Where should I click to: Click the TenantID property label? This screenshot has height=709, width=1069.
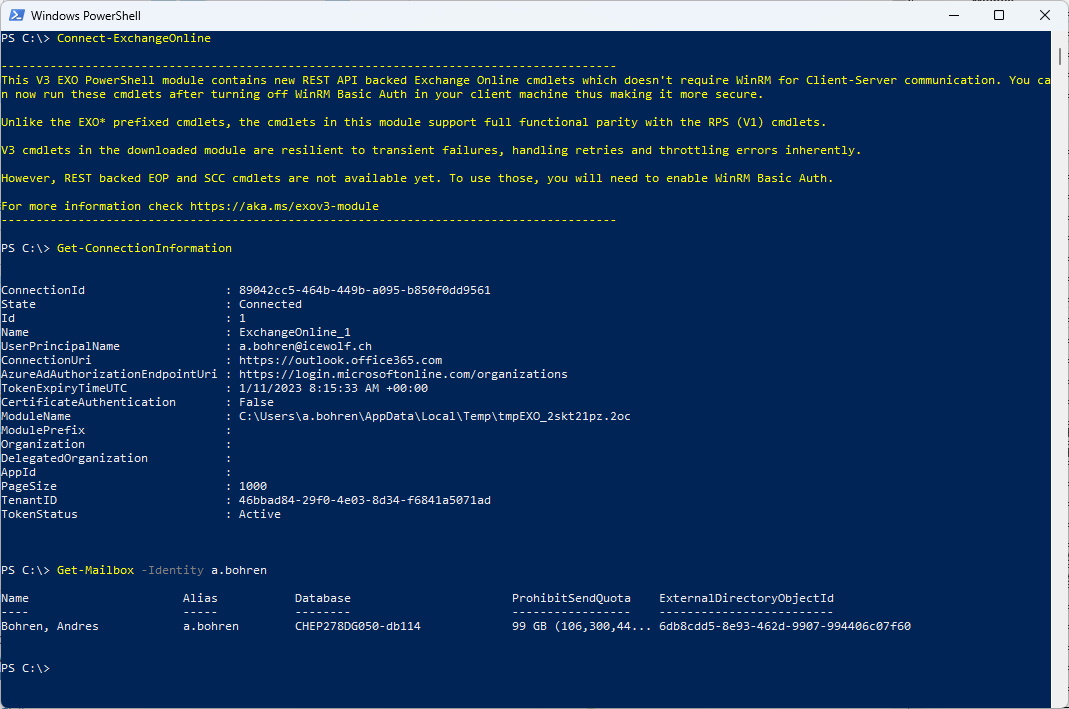[x=29, y=500]
